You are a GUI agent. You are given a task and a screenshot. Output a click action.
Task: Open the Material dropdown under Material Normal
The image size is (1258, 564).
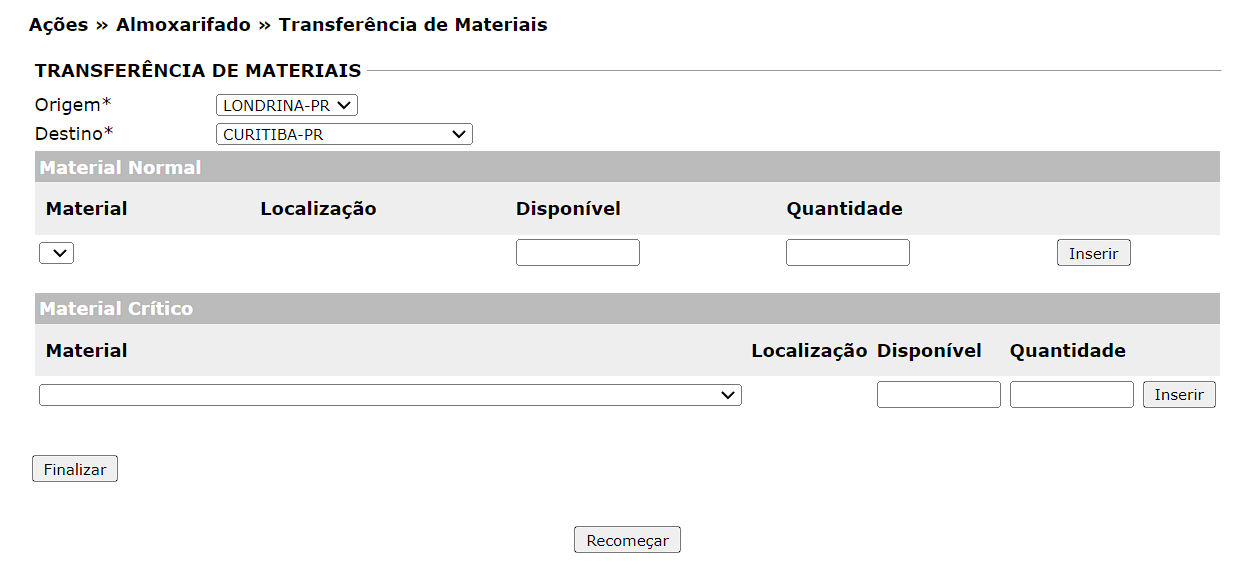pyautogui.click(x=56, y=253)
